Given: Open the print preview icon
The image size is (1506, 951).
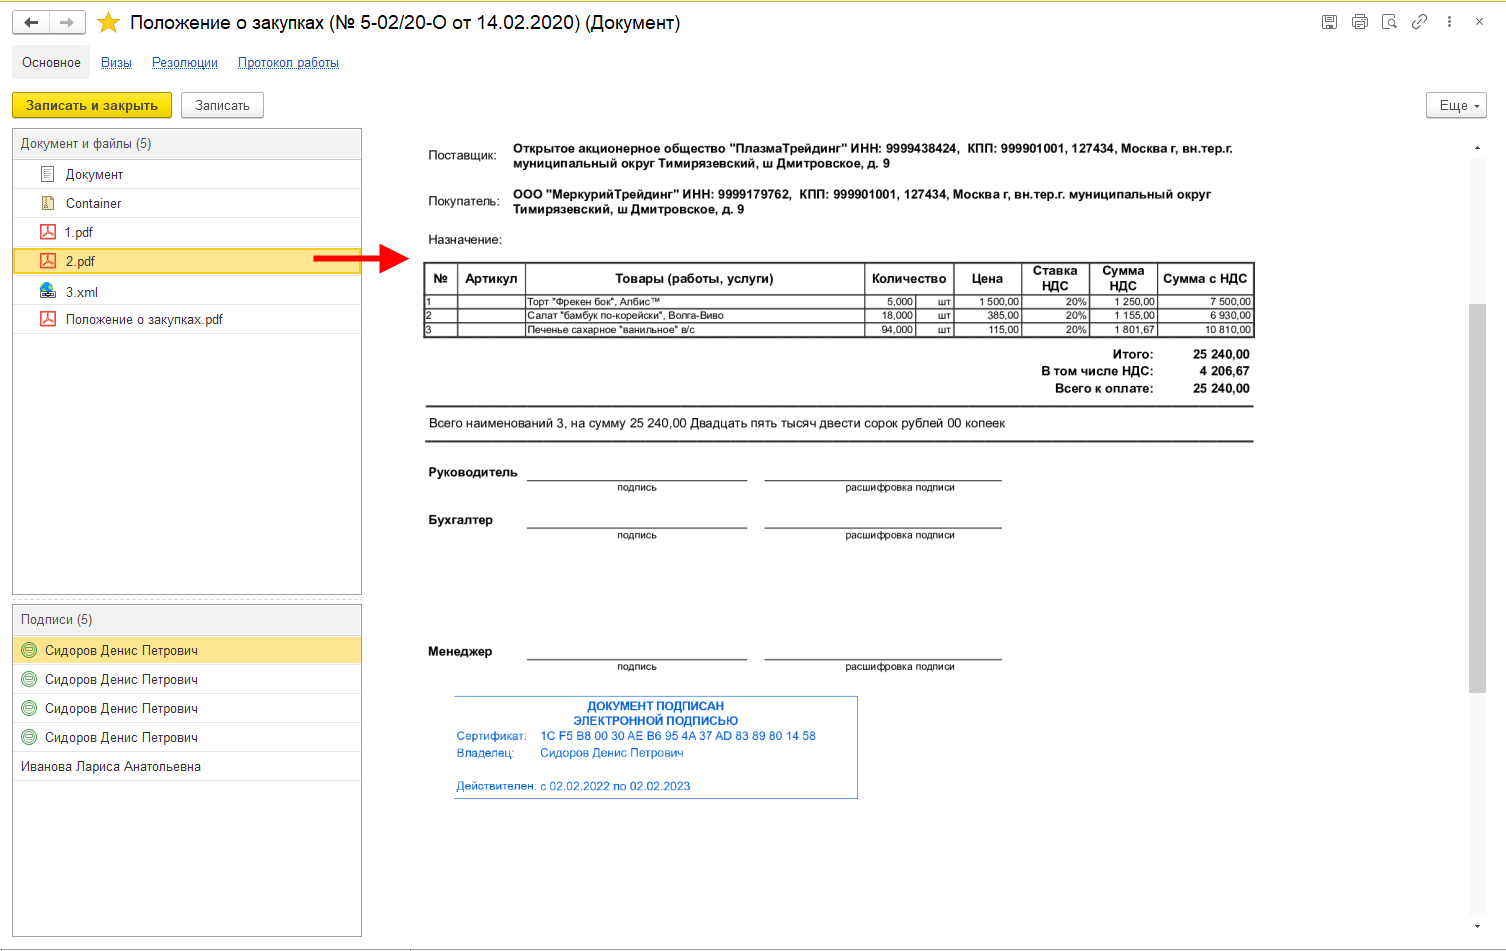Looking at the screenshot, I should pyautogui.click(x=1389, y=22).
